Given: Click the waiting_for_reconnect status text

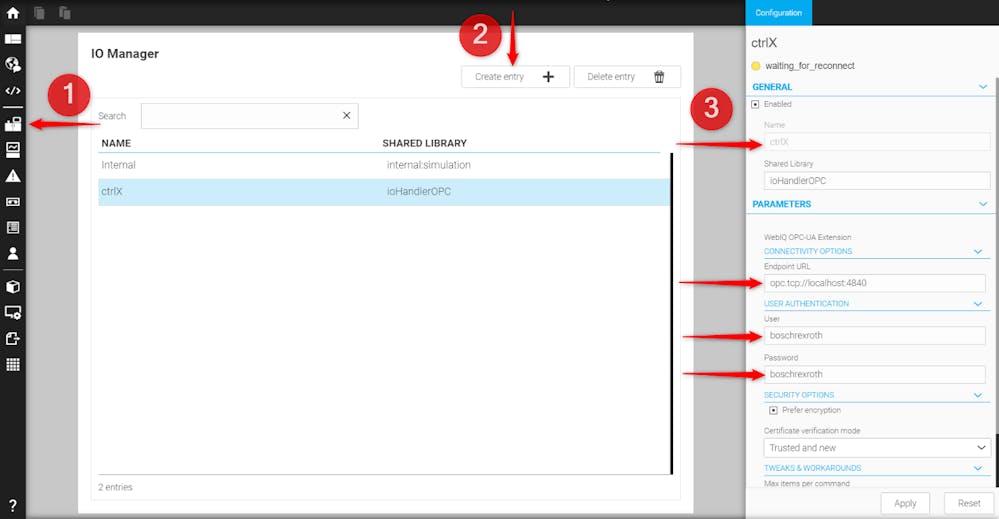Looking at the screenshot, I should [810, 66].
